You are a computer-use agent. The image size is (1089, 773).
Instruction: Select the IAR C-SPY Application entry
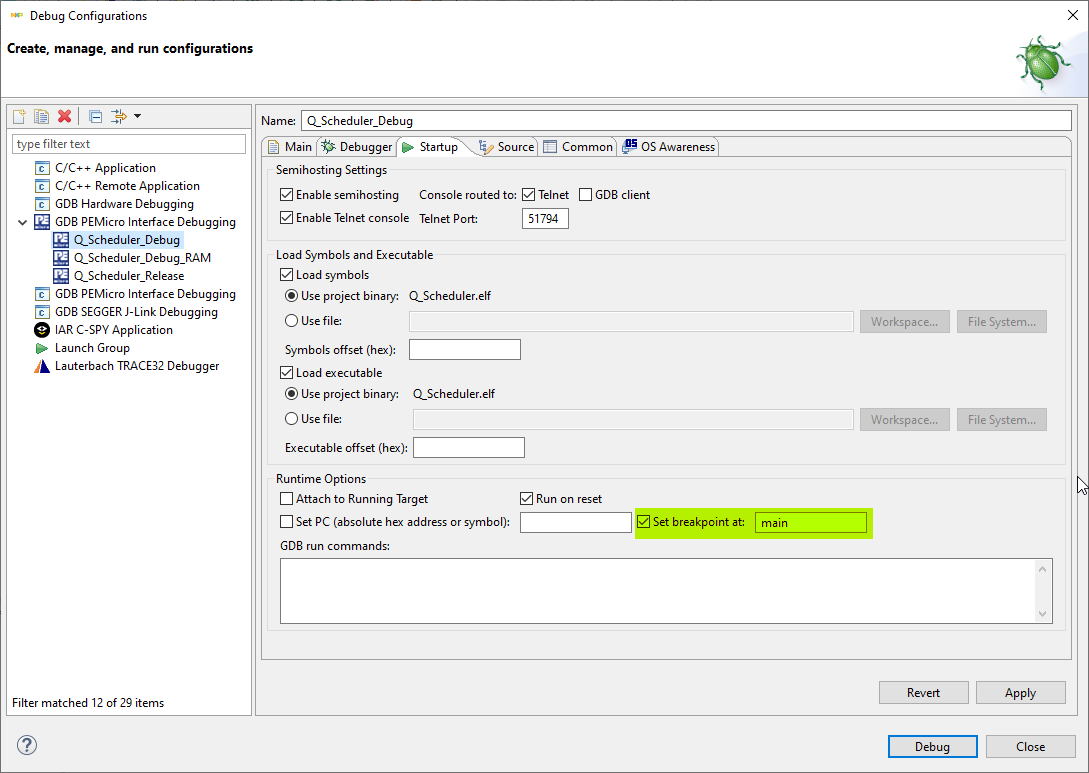[113, 329]
